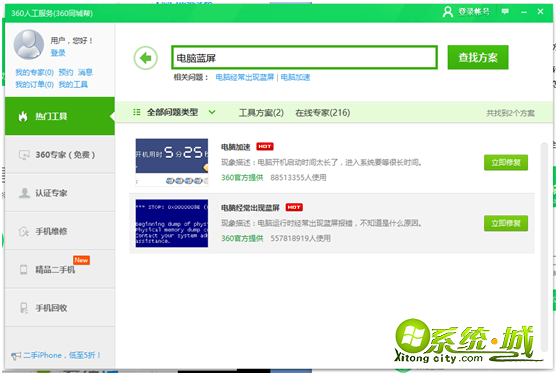558x375 pixels.
Task: Click the HOT badge next to 电脑经常出现蓝屏
Action: [x=294, y=207]
